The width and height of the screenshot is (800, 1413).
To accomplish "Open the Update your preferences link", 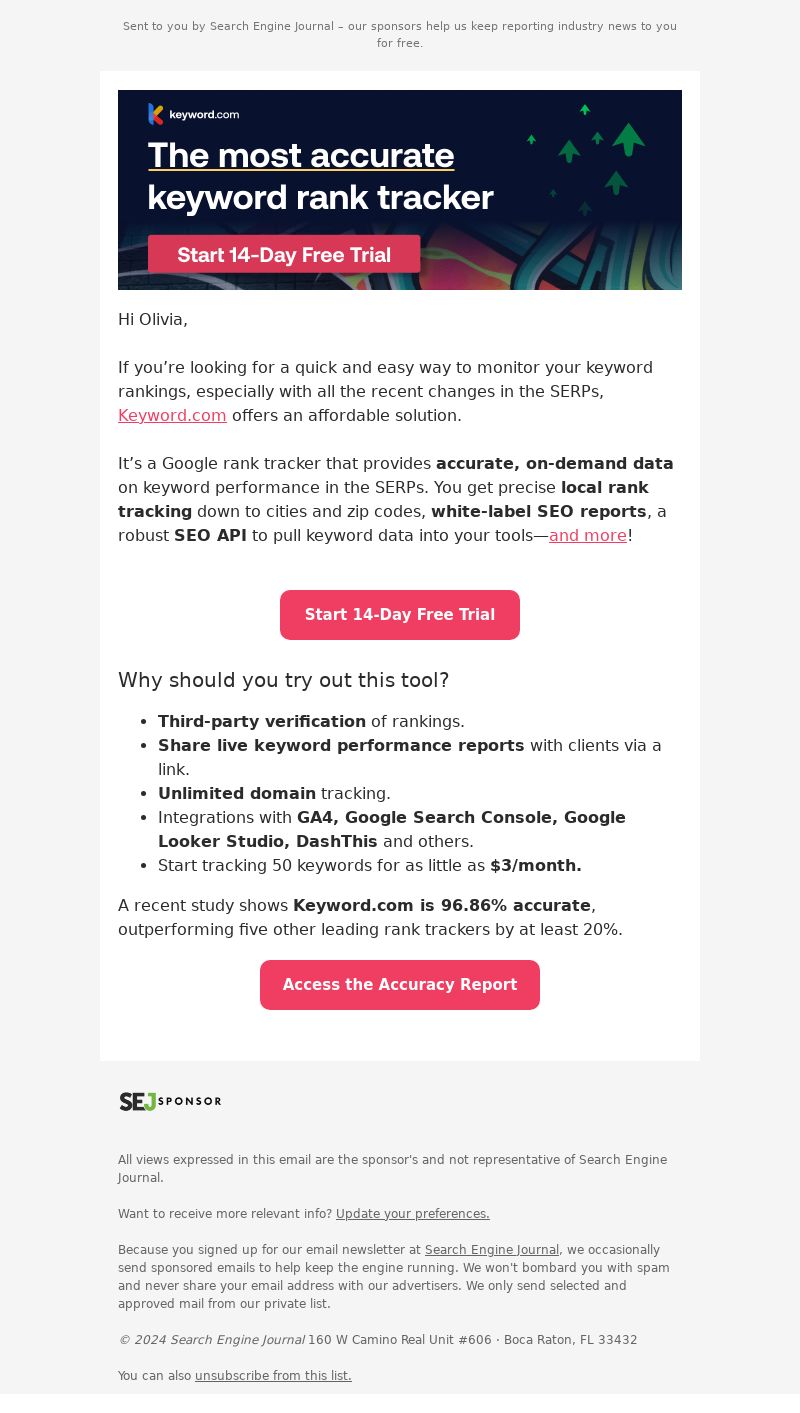I will (x=413, y=1213).
